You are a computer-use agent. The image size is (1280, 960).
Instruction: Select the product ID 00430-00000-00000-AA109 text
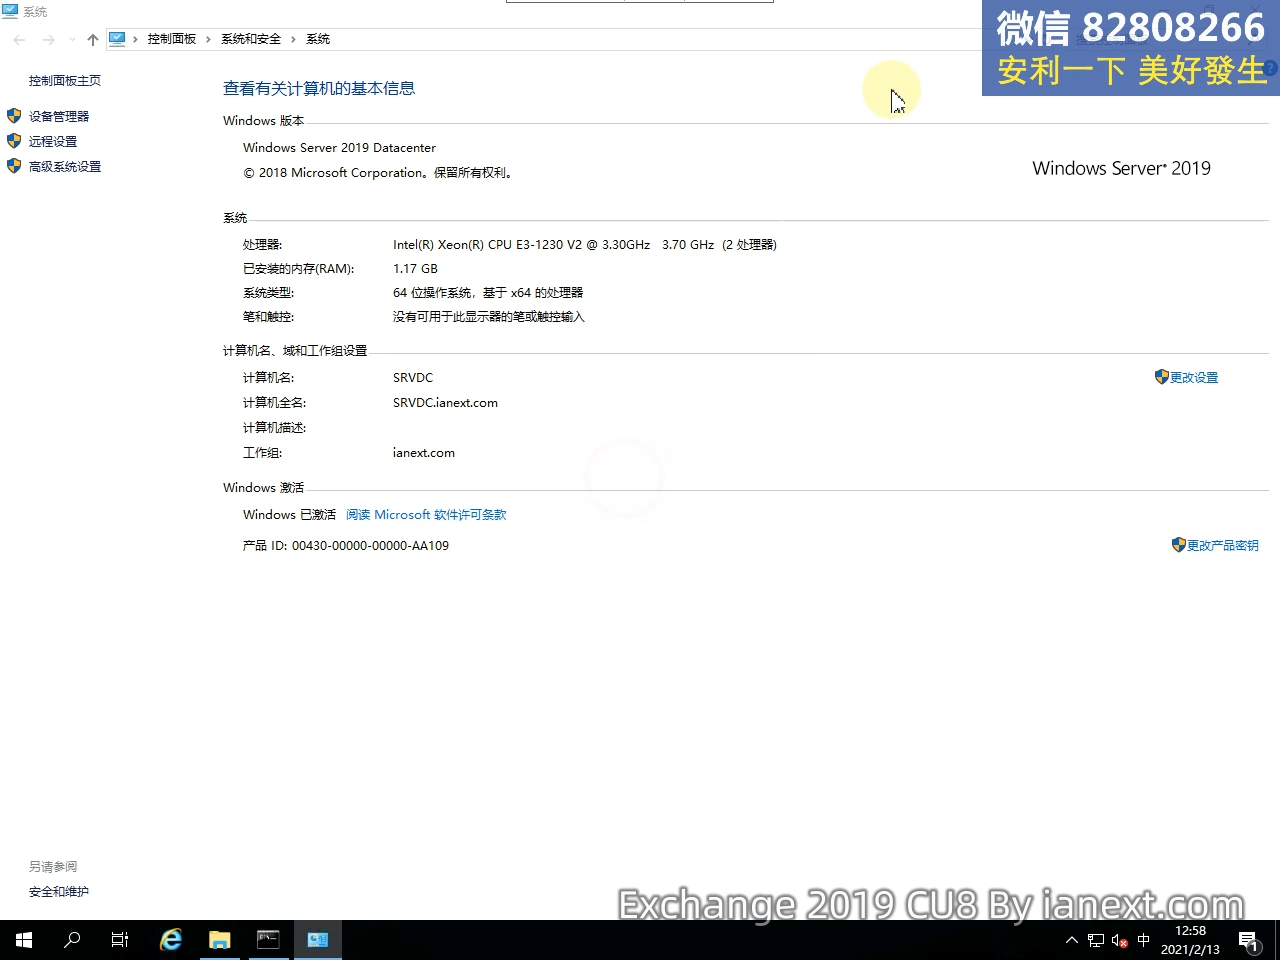tap(370, 546)
